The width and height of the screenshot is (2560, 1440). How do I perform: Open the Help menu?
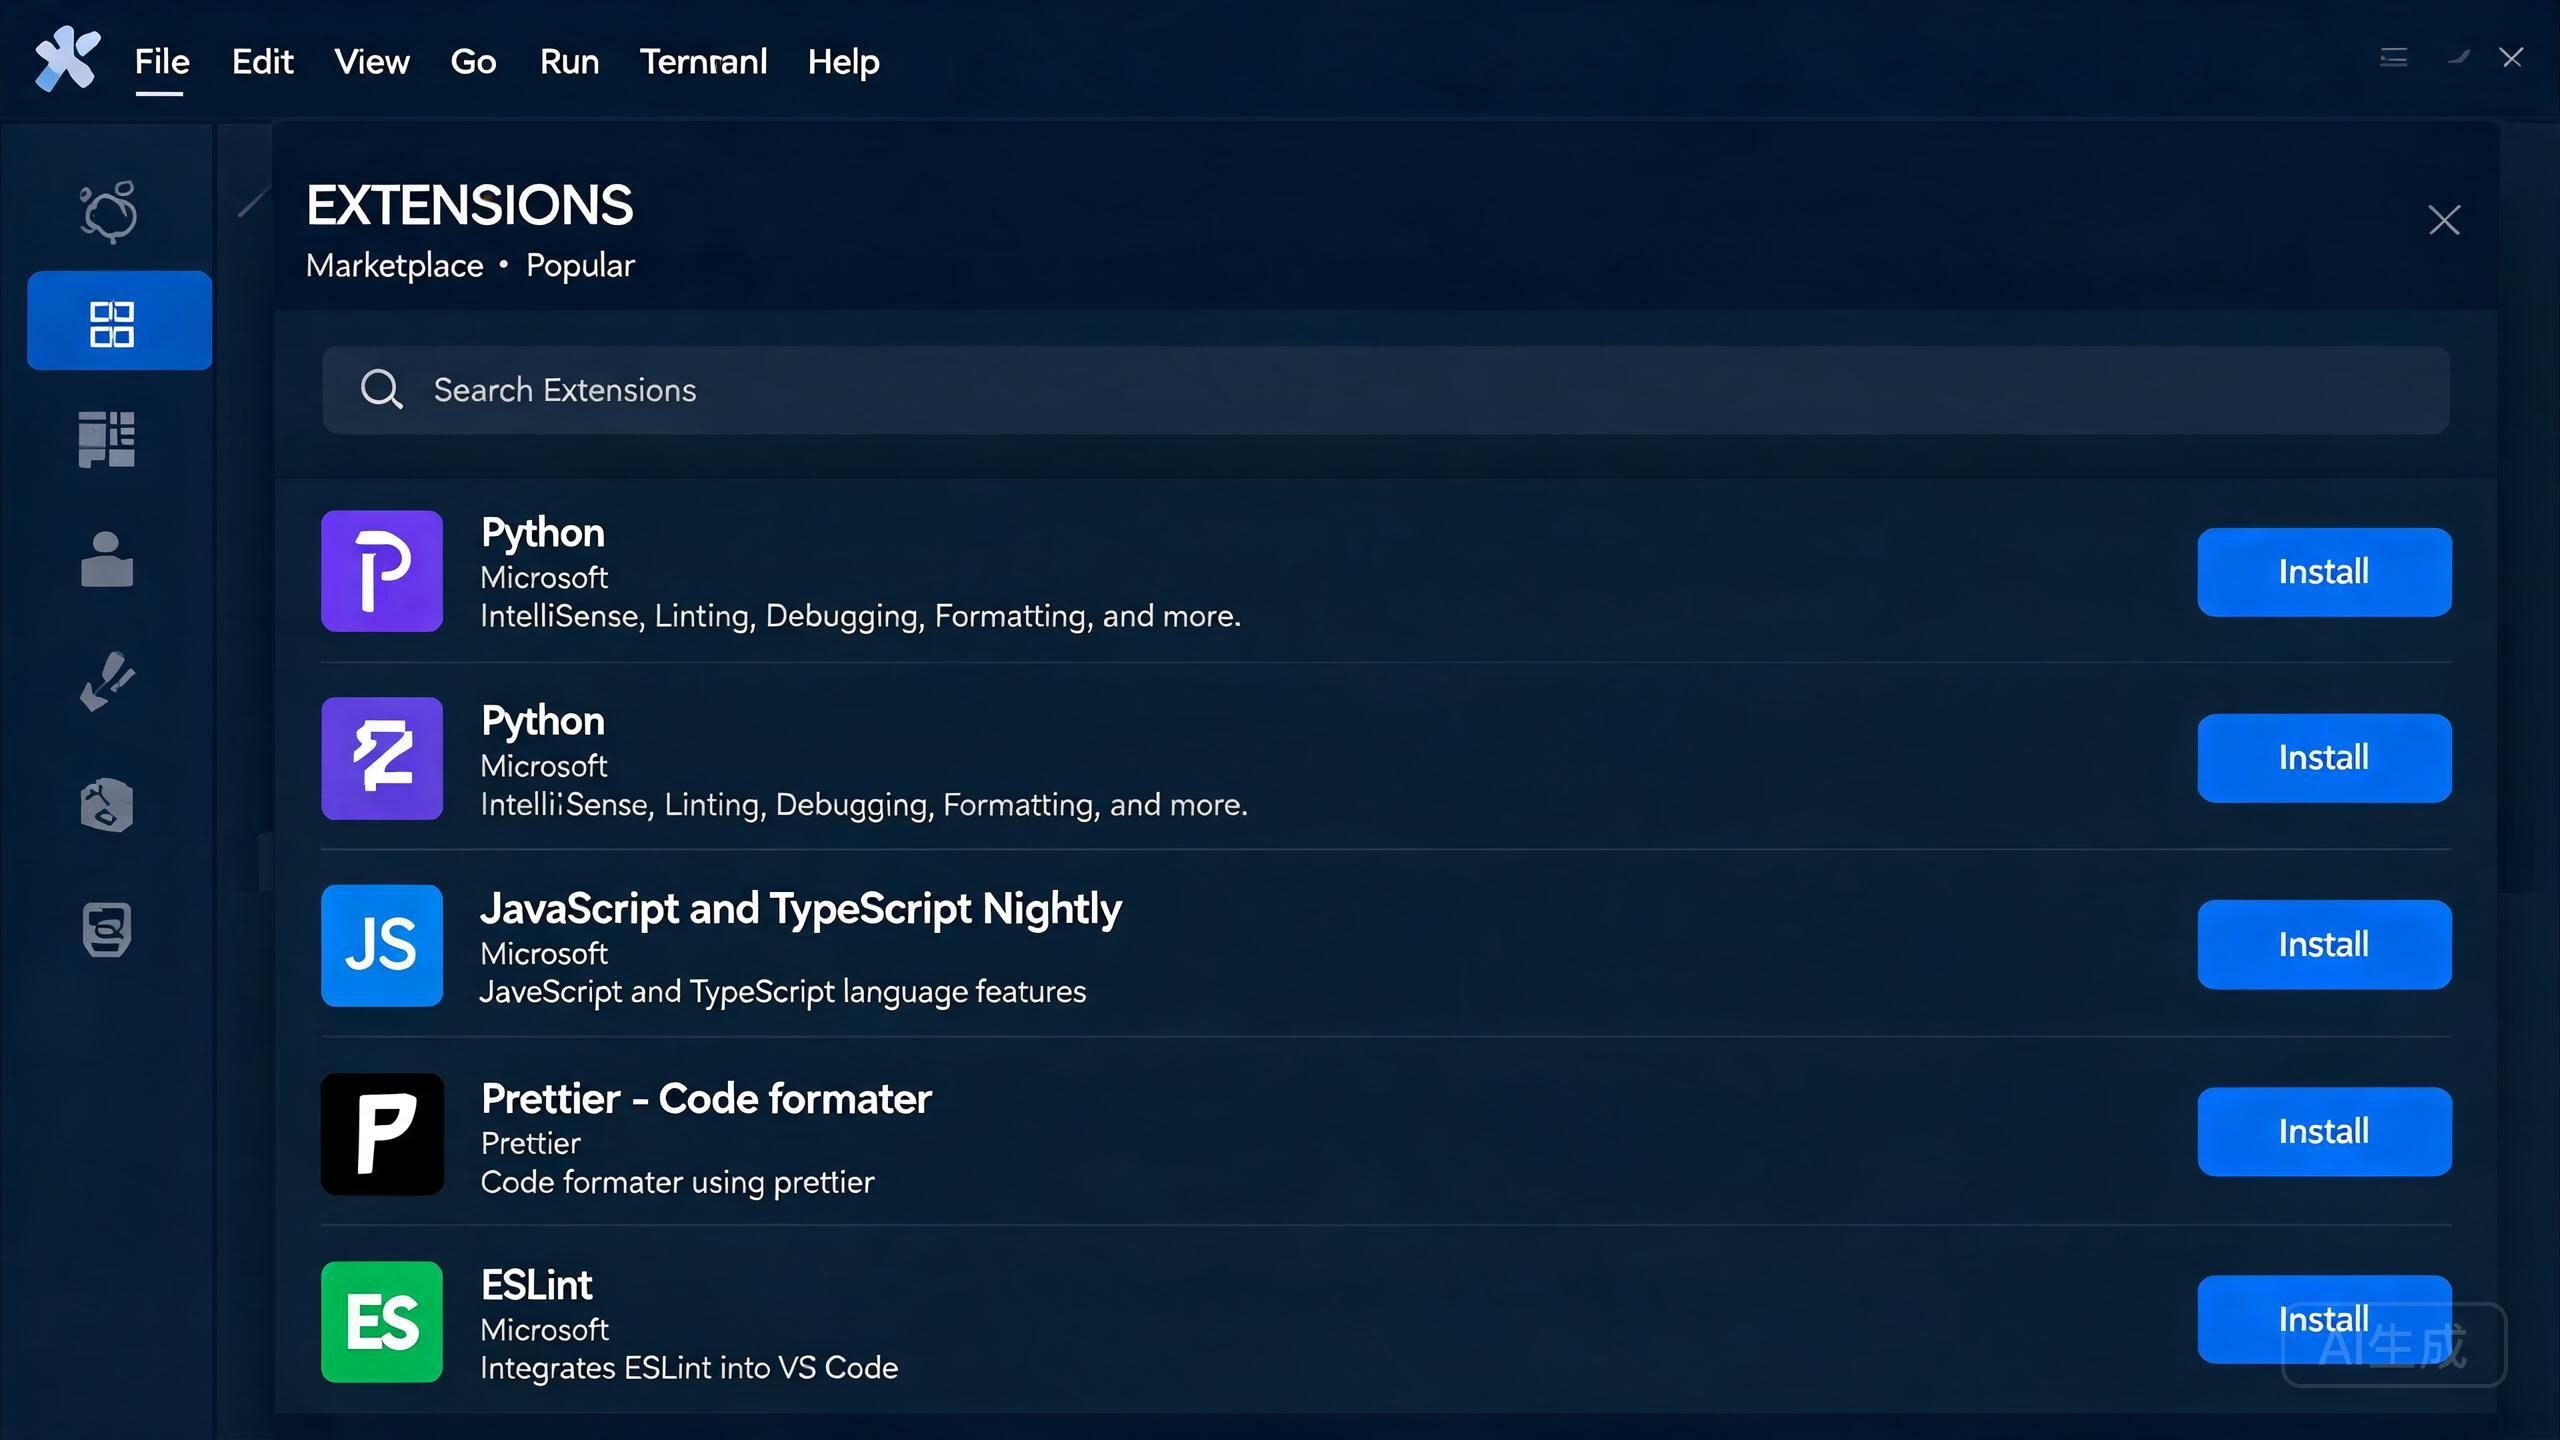coord(843,62)
